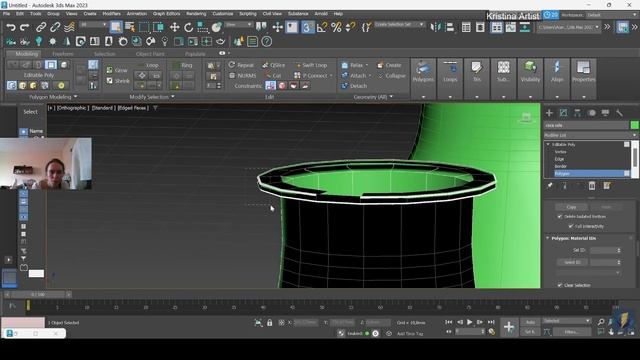Pin the modifier stack icon
Screen dimensions: 640x360
pos(550,186)
